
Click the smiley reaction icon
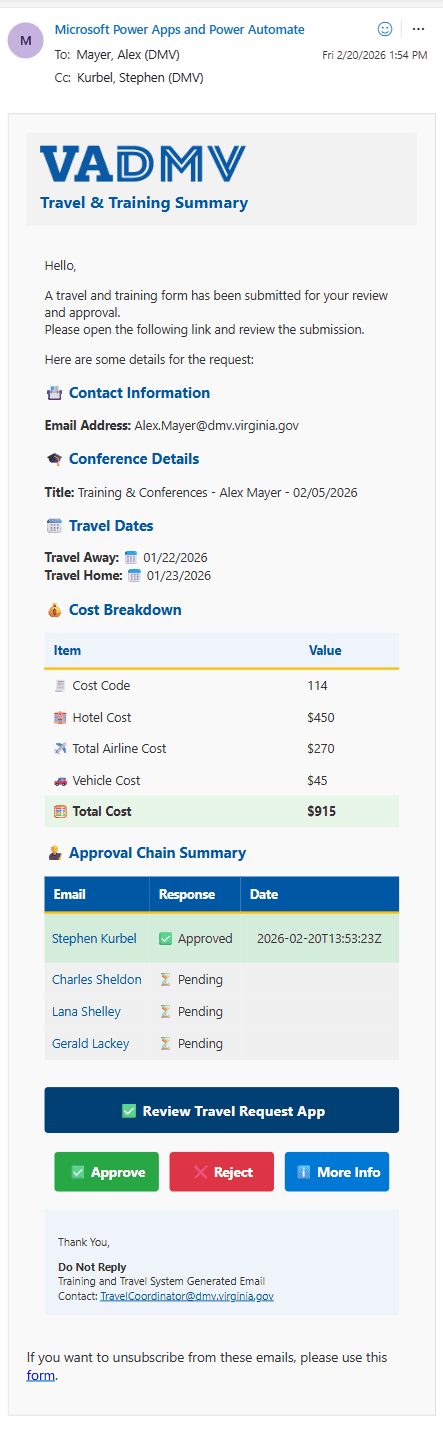[x=385, y=29]
